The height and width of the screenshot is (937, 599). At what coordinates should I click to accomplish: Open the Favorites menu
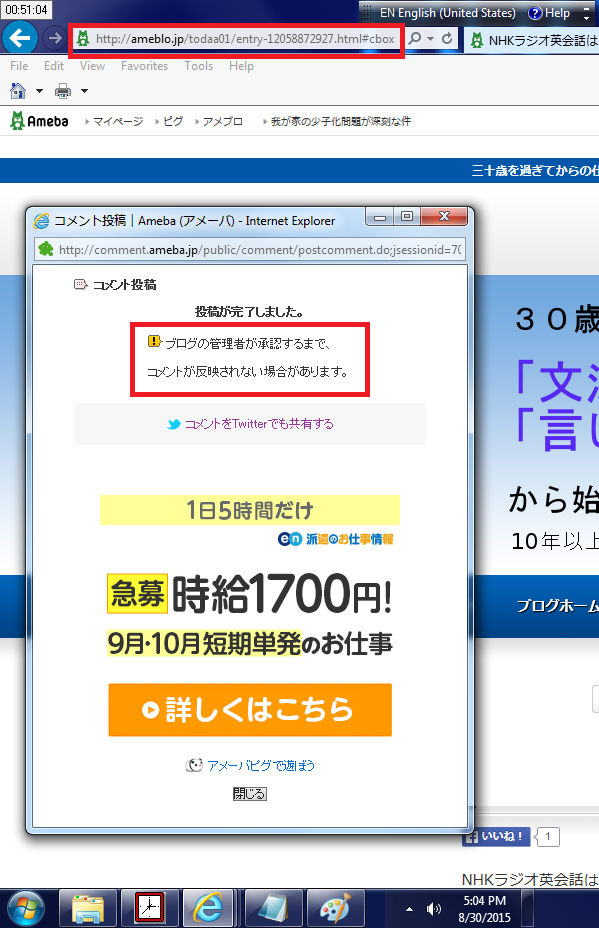pyautogui.click(x=144, y=66)
